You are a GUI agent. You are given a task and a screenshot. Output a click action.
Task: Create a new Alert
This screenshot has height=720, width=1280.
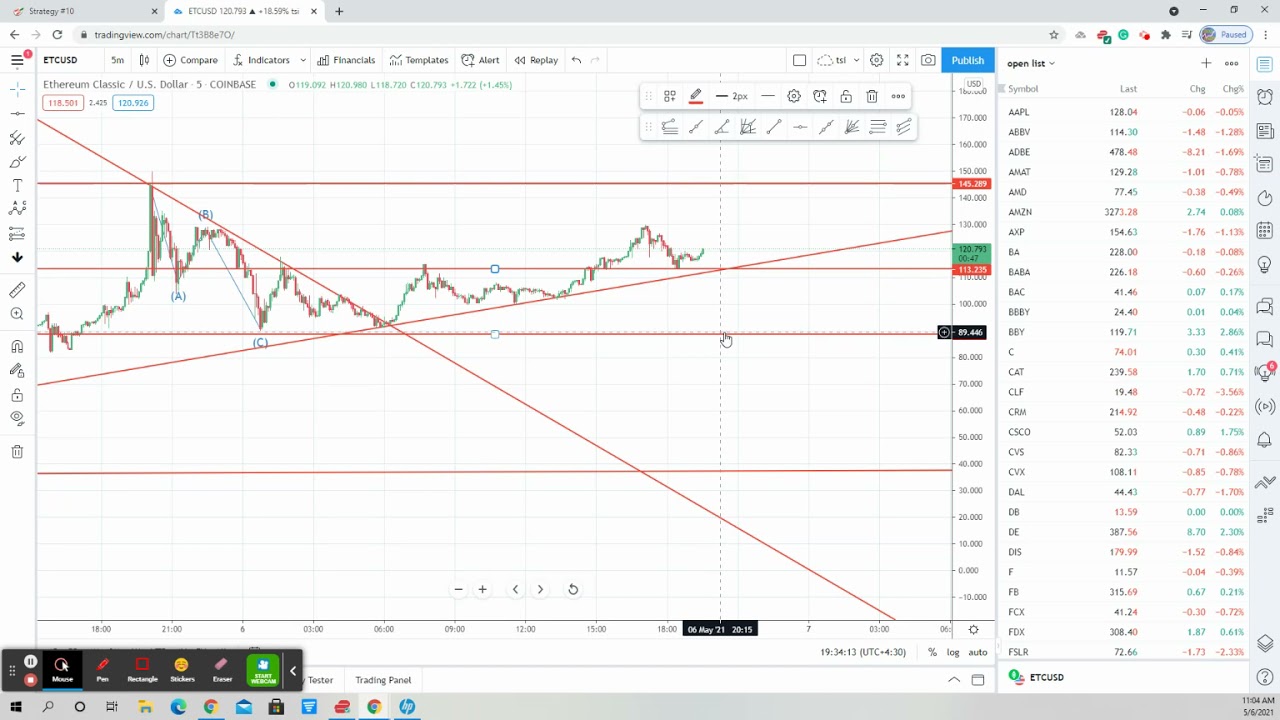480,60
